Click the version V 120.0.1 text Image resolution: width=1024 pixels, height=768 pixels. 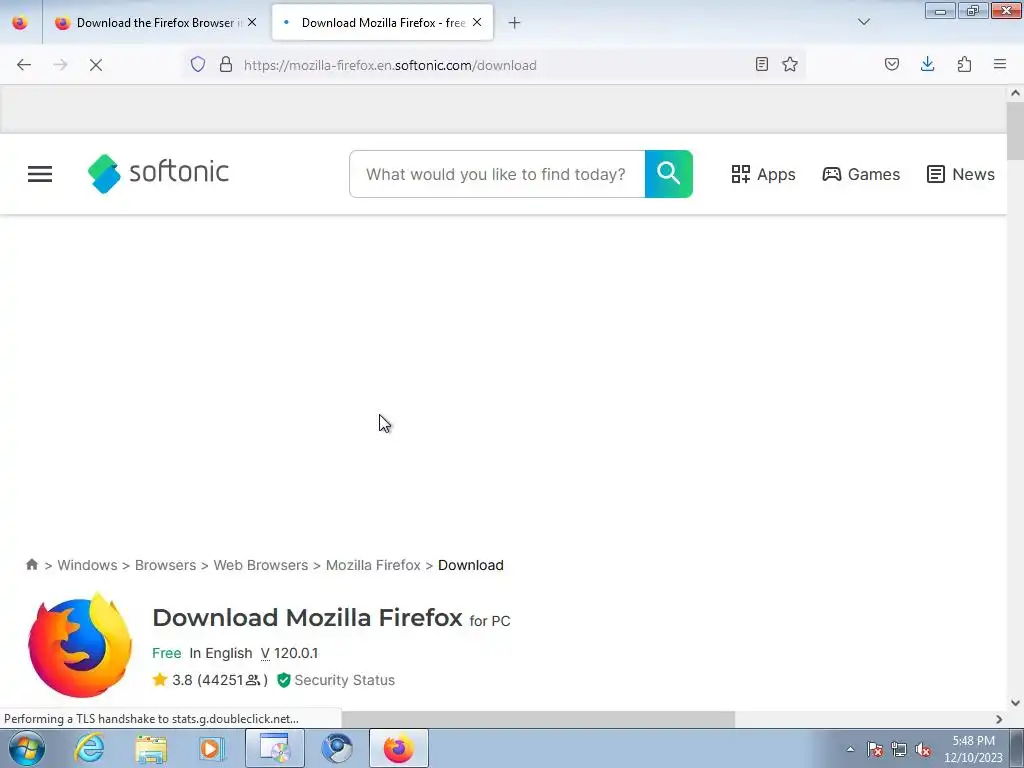(x=289, y=653)
